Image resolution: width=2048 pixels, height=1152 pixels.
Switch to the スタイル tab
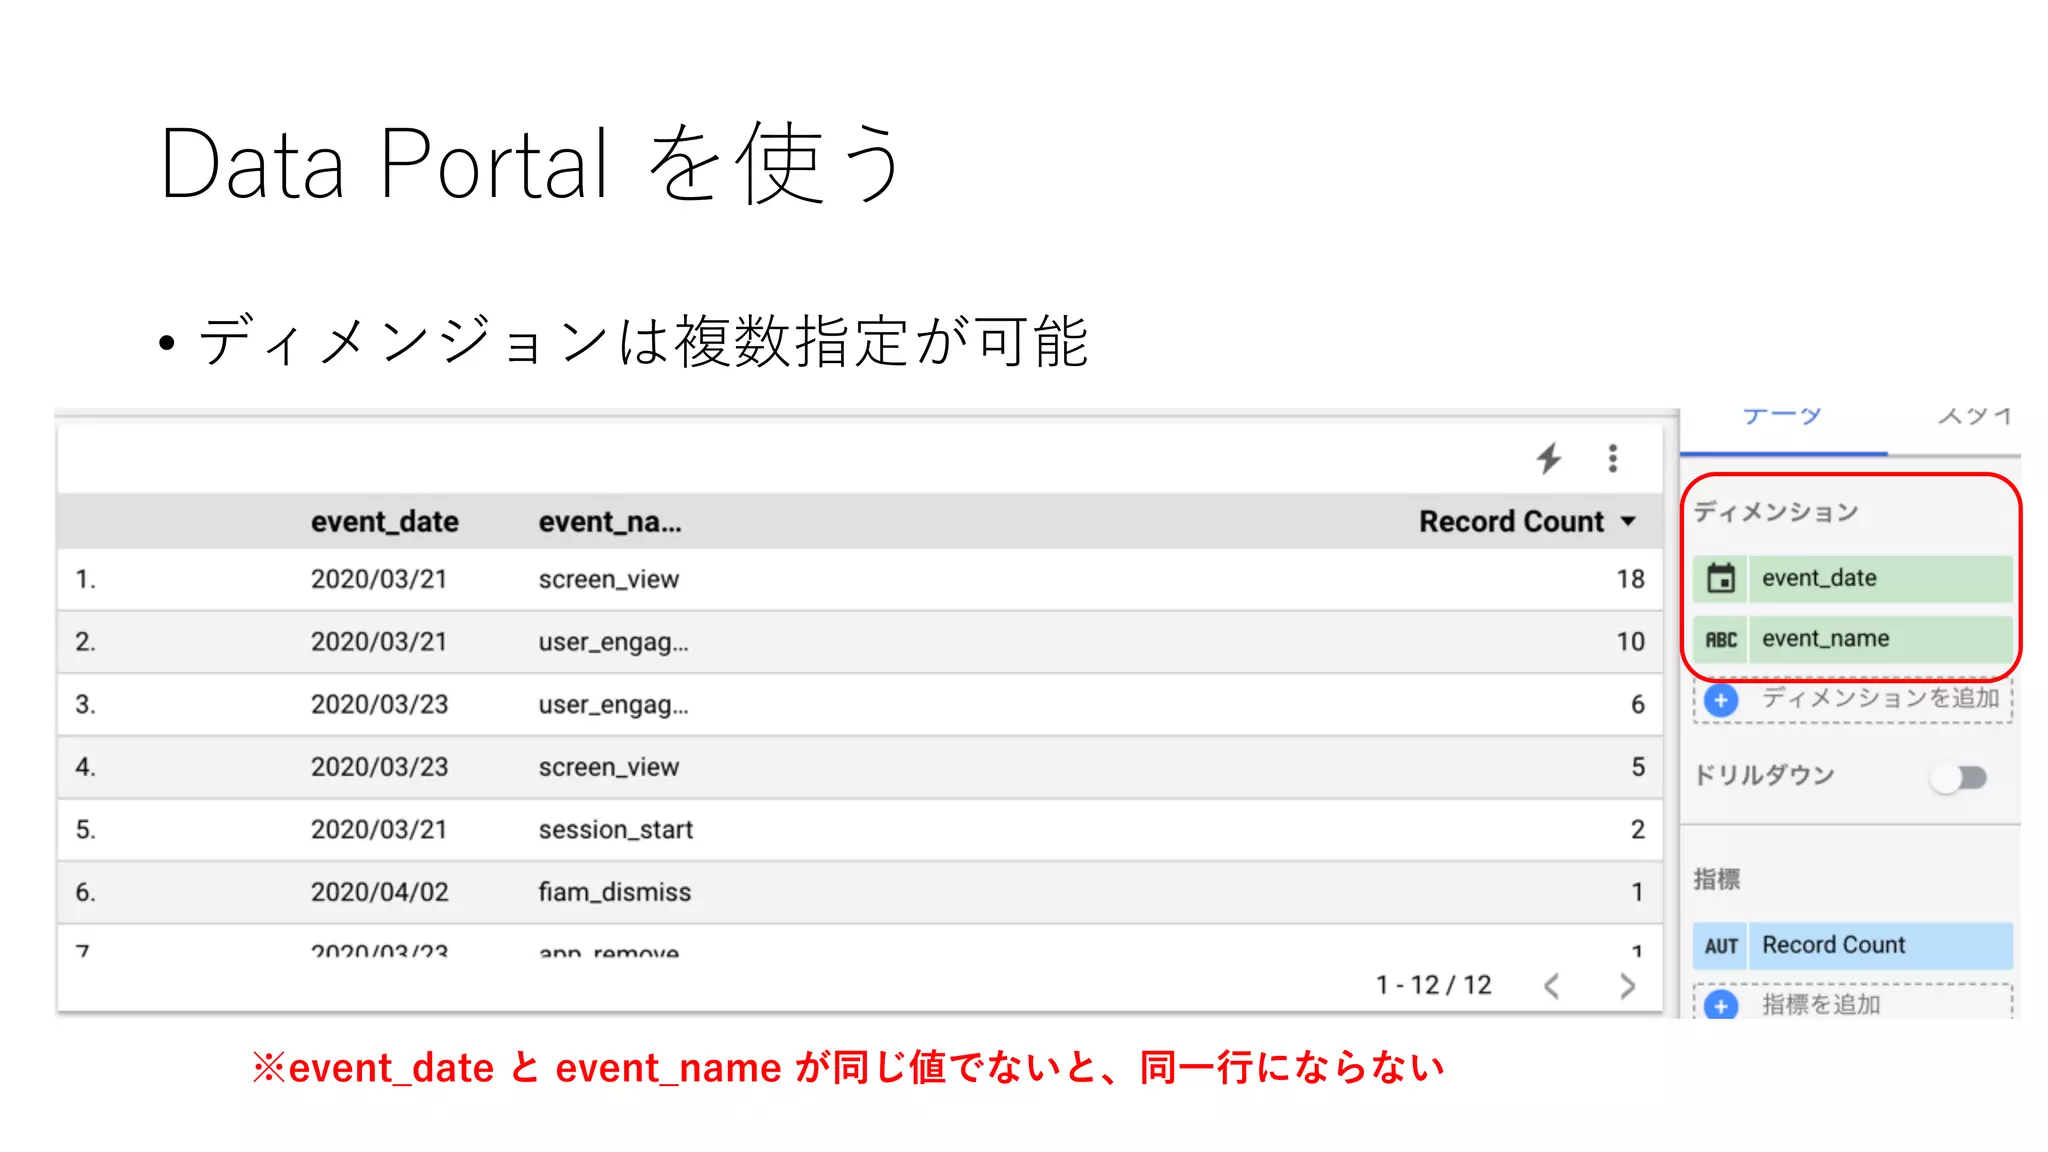pos(1974,417)
